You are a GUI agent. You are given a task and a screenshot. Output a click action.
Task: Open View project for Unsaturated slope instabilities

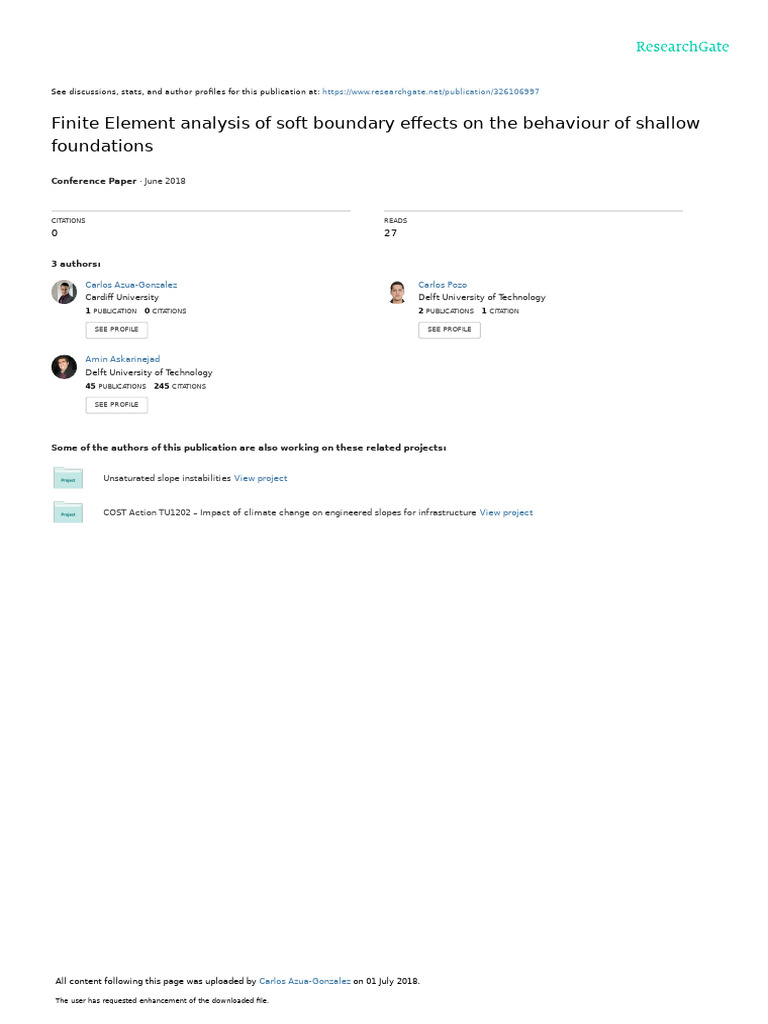tap(260, 479)
